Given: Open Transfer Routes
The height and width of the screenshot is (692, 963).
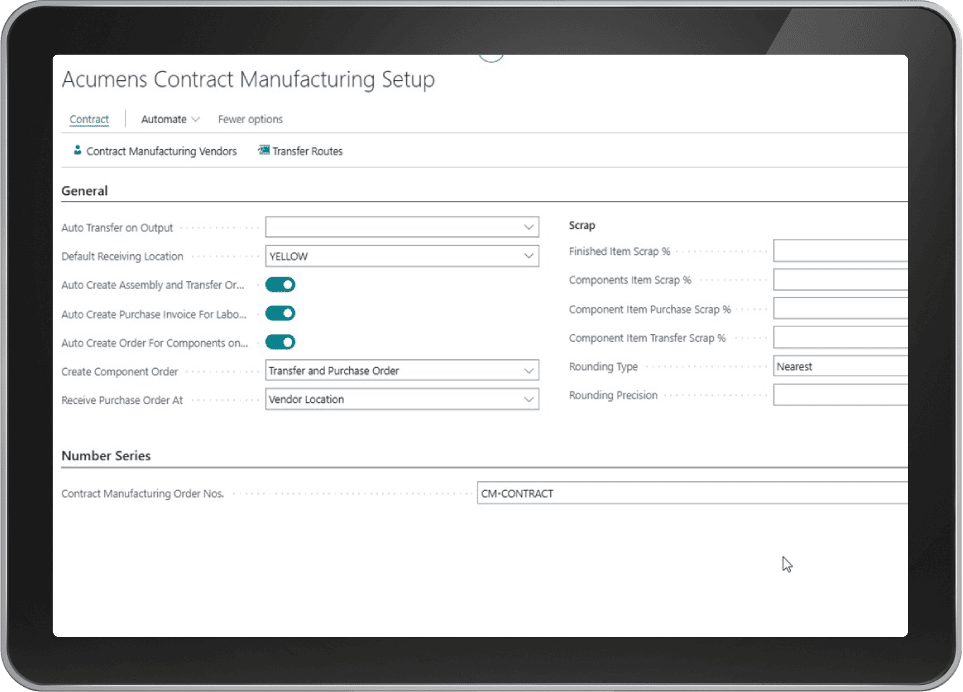Looking at the screenshot, I should (300, 151).
